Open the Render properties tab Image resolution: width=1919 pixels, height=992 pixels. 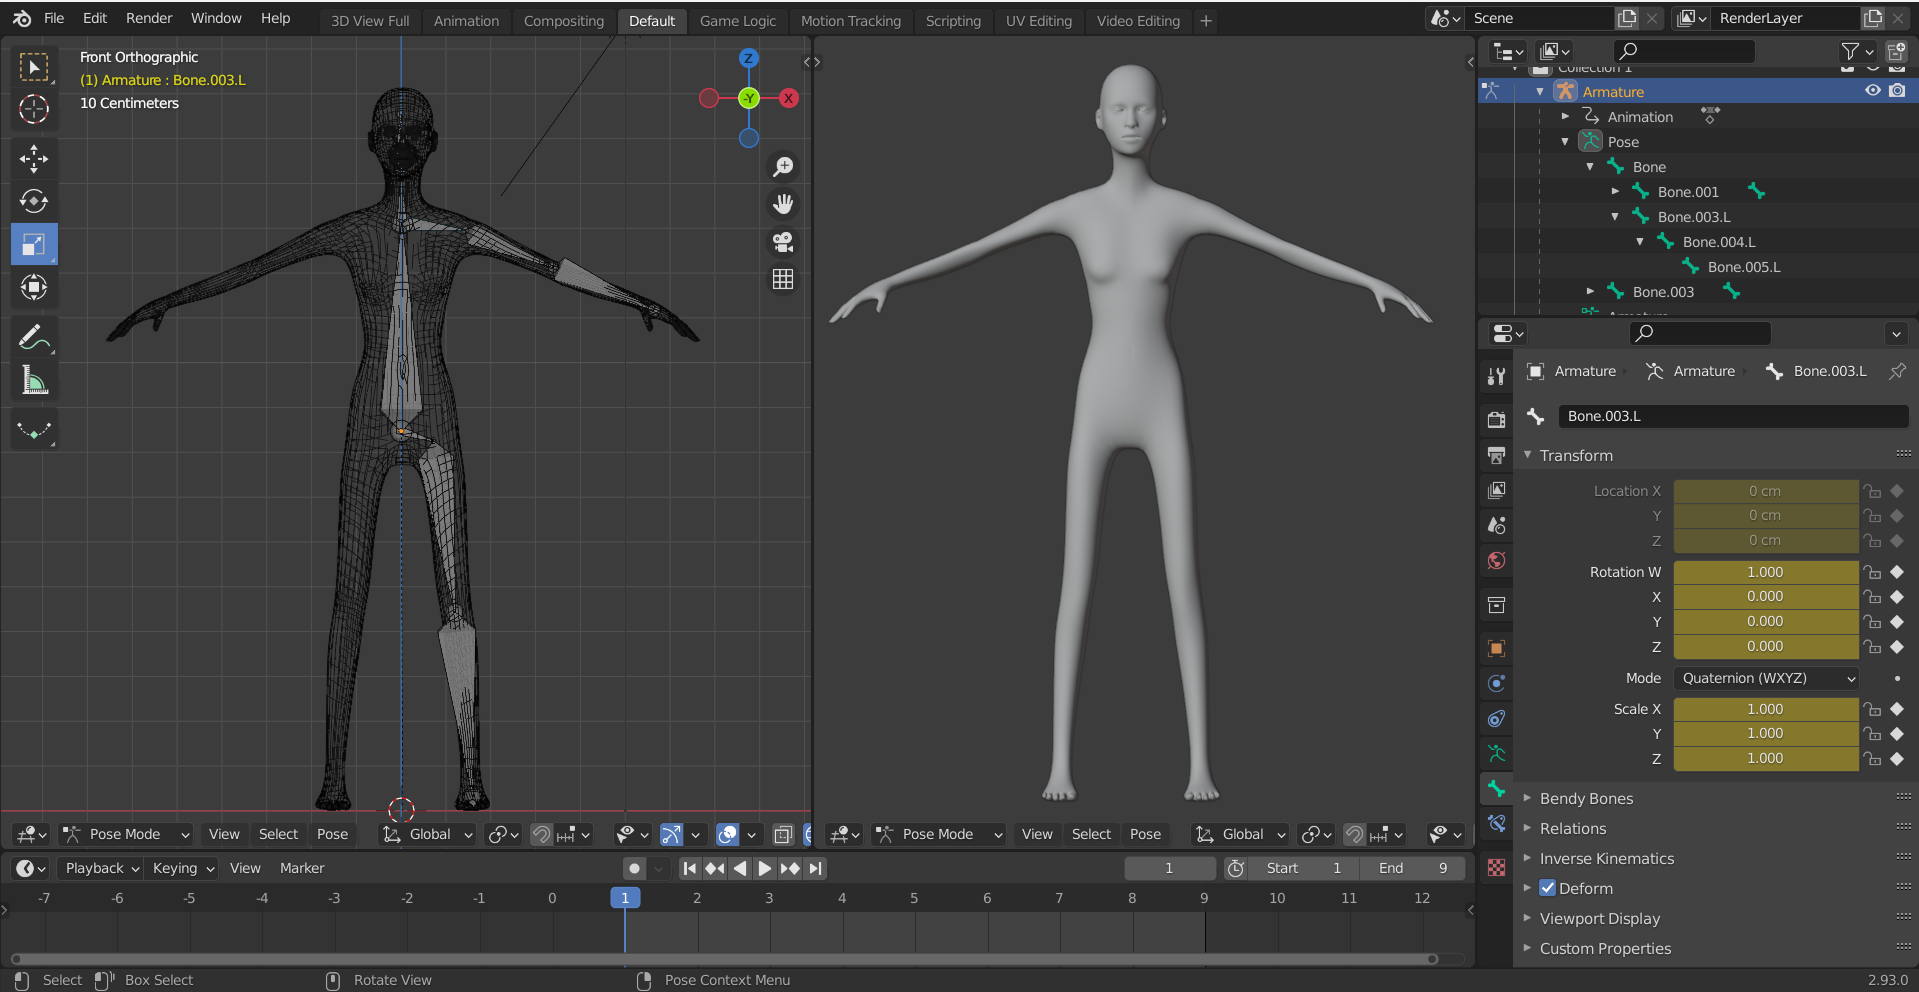click(x=1496, y=420)
